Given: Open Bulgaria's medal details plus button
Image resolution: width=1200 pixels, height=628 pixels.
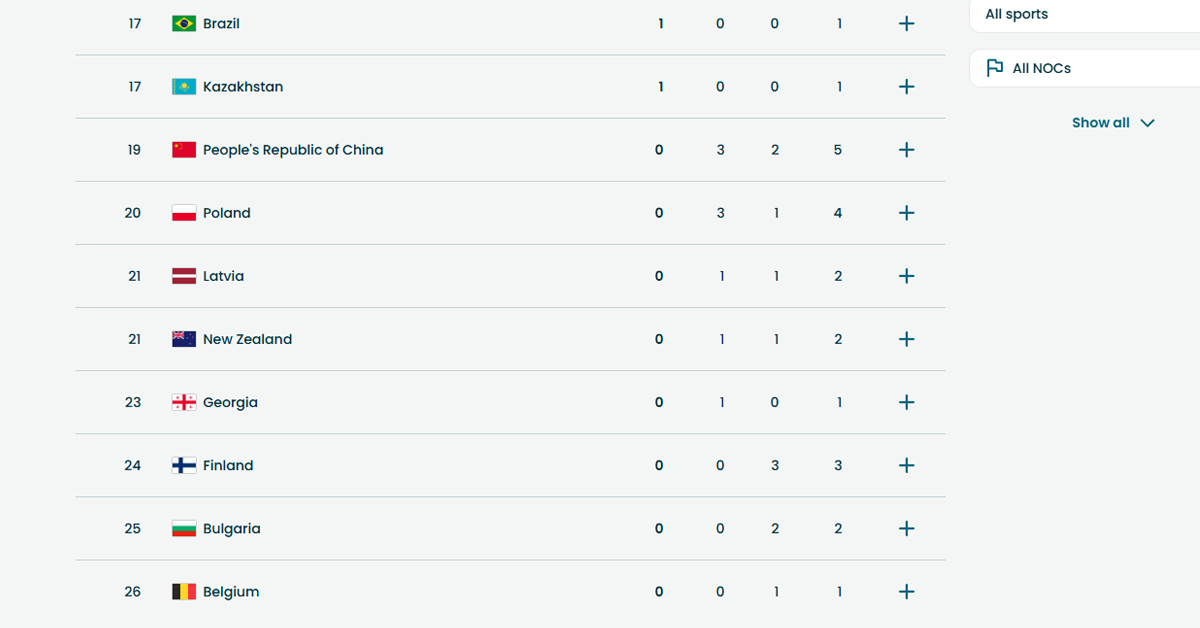Looking at the screenshot, I should [906, 528].
